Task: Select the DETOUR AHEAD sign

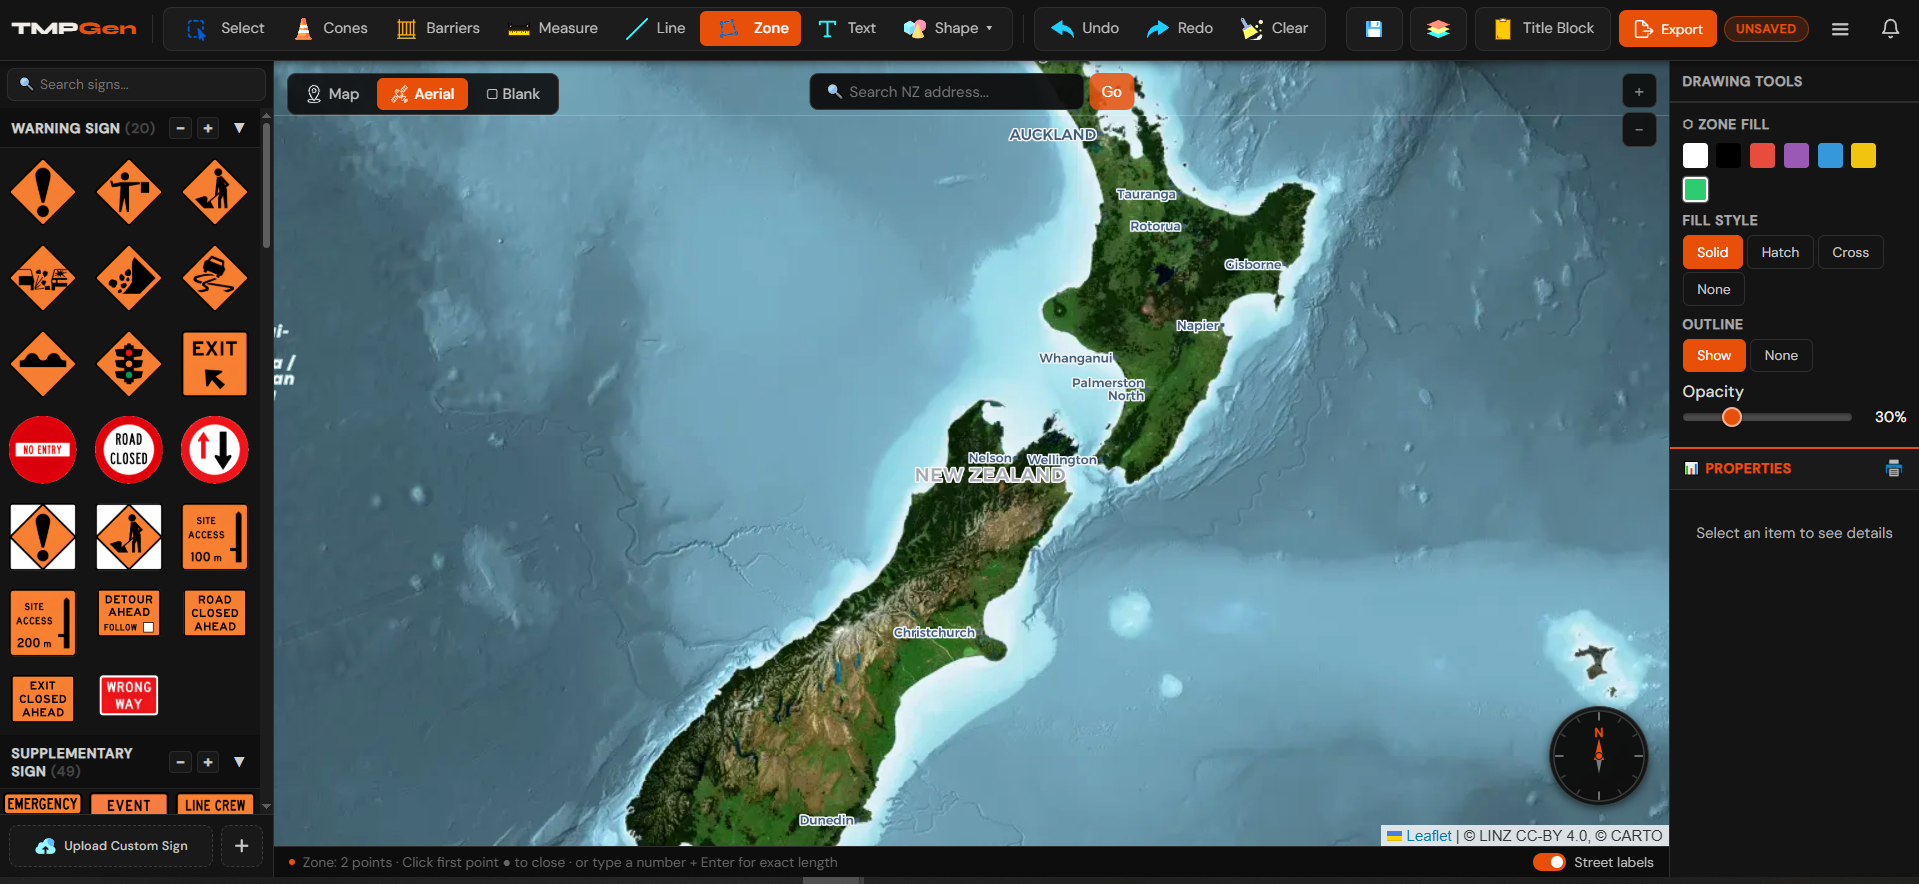Action: [129, 613]
